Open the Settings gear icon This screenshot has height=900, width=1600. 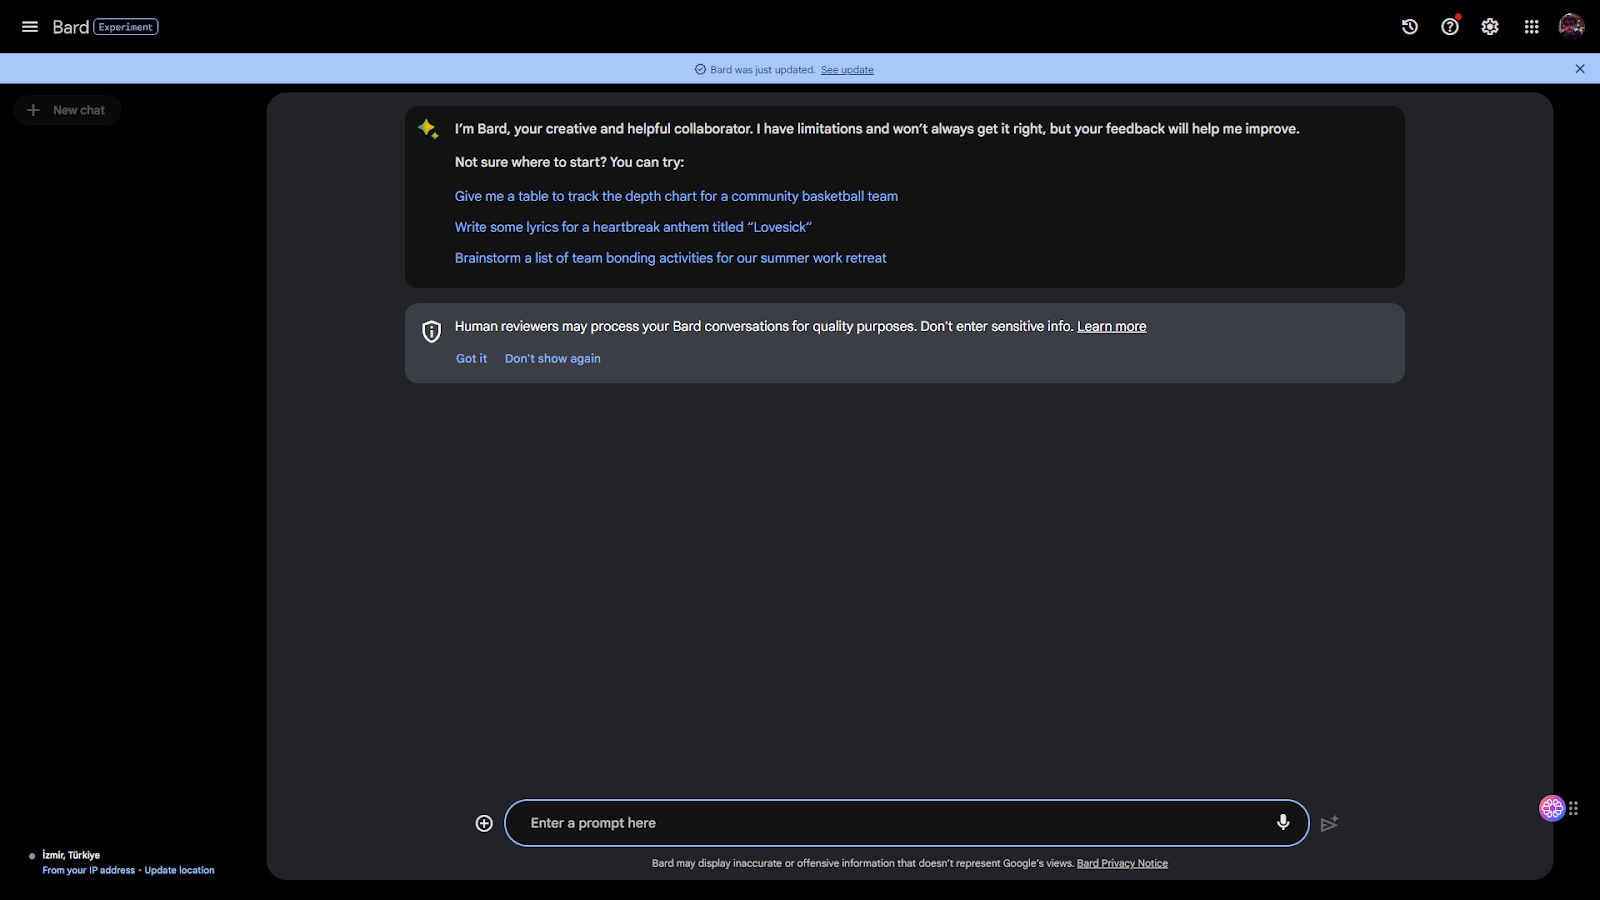tap(1490, 27)
